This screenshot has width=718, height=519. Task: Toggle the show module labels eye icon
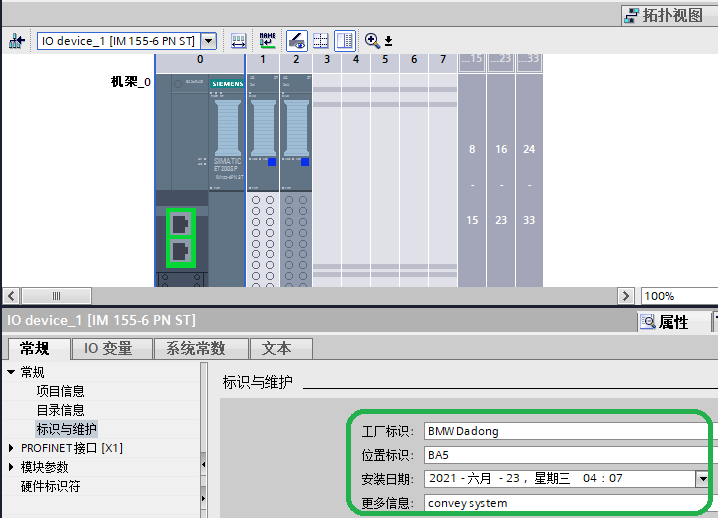[296, 41]
